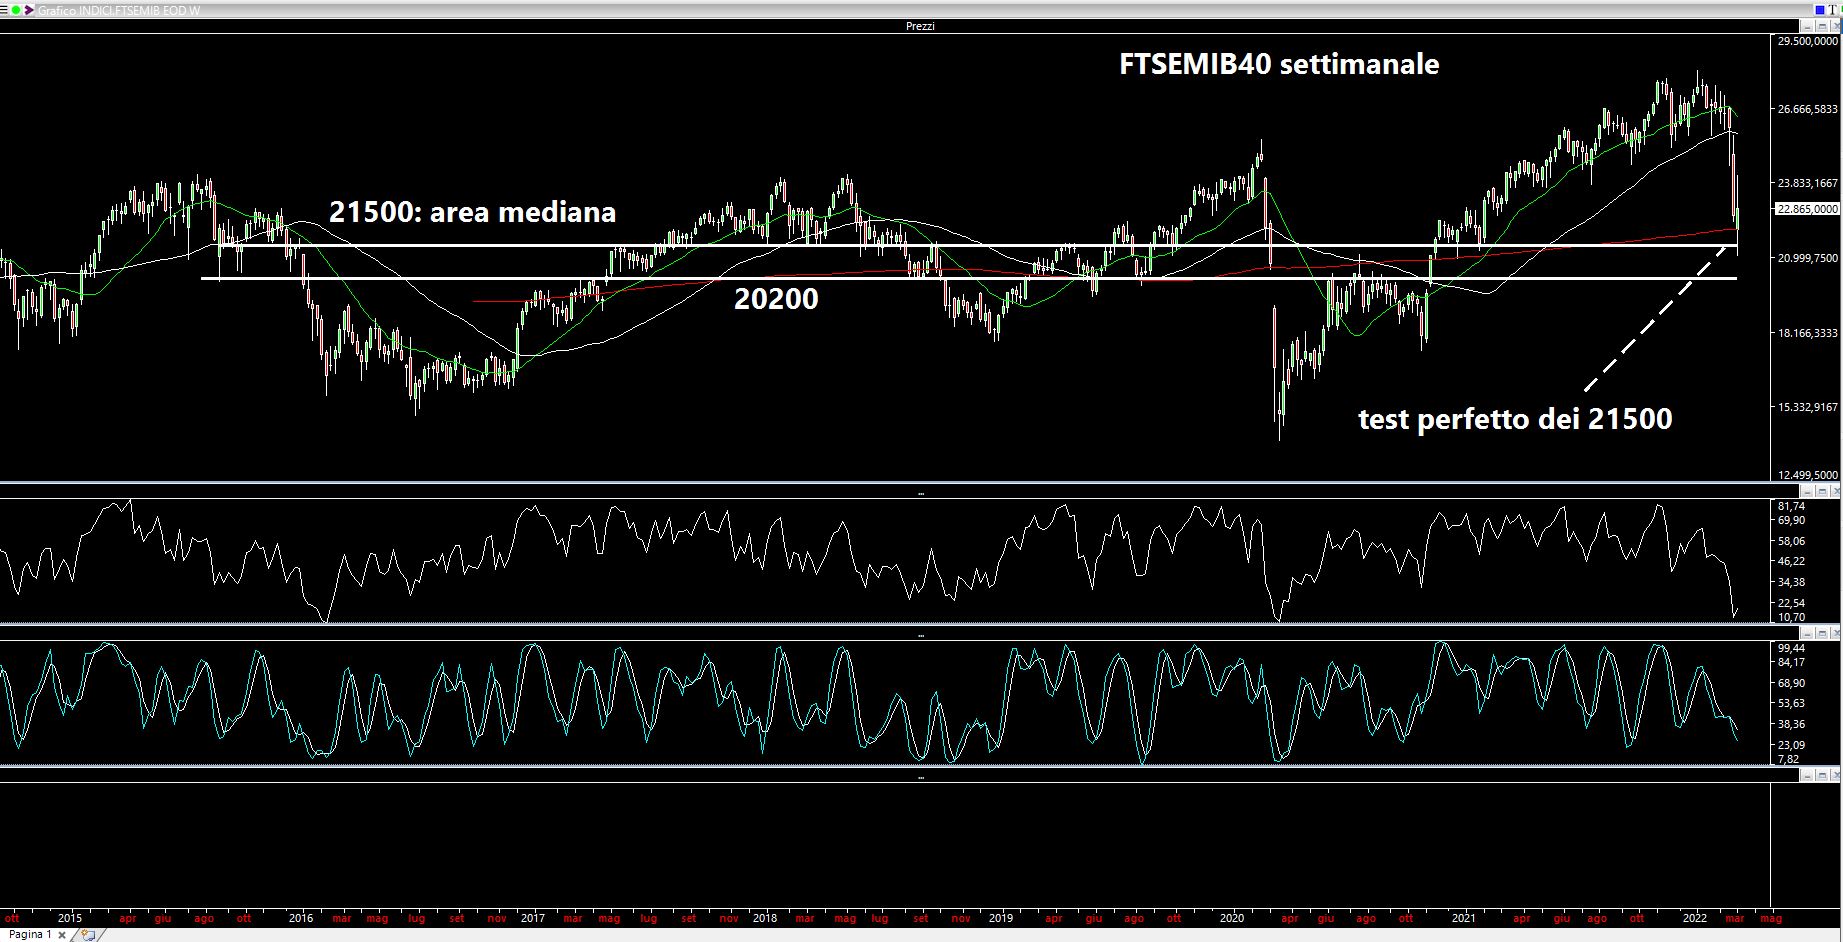Grab the splitter handle below the price panel
The width and height of the screenshot is (1843, 942).
921,493
